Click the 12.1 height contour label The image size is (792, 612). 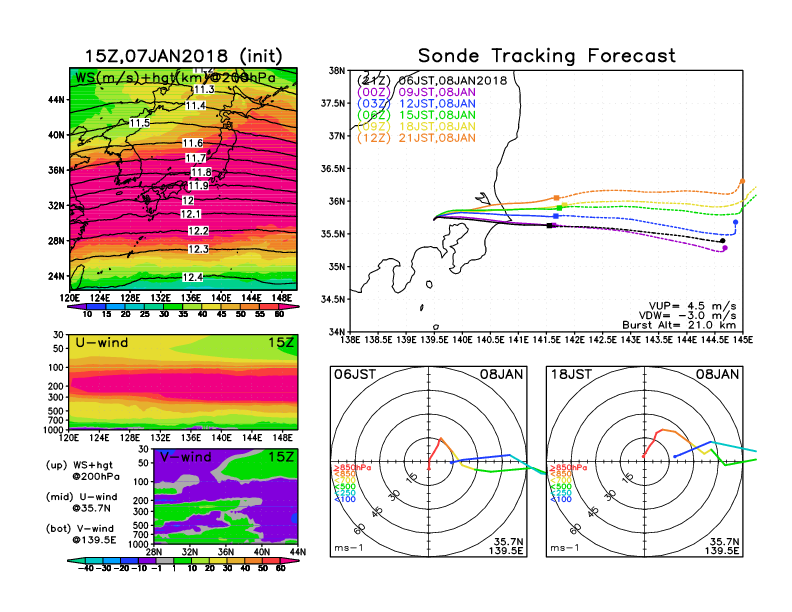pos(190,214)
